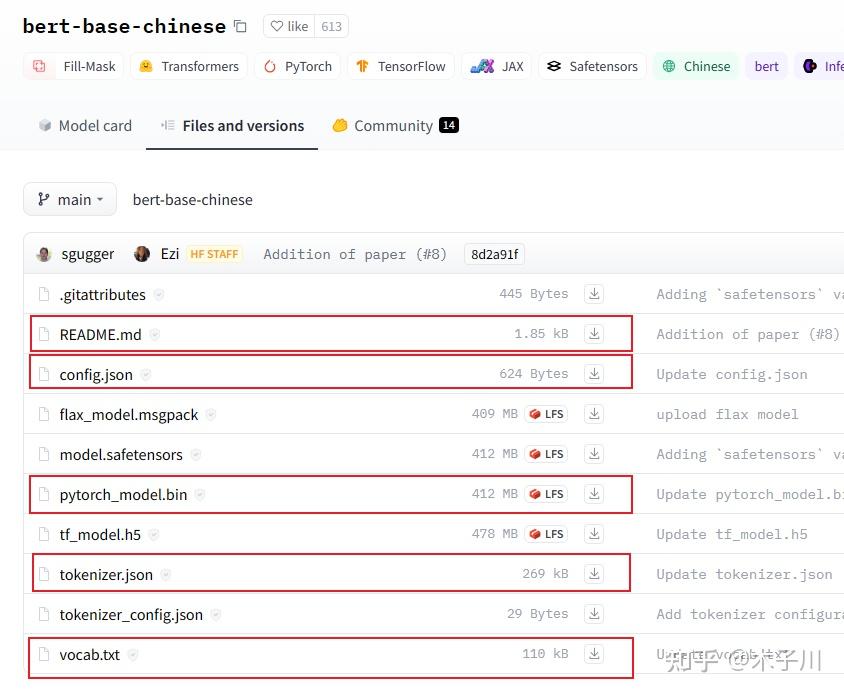Like the bert-base-chinese model

point(289,26)
